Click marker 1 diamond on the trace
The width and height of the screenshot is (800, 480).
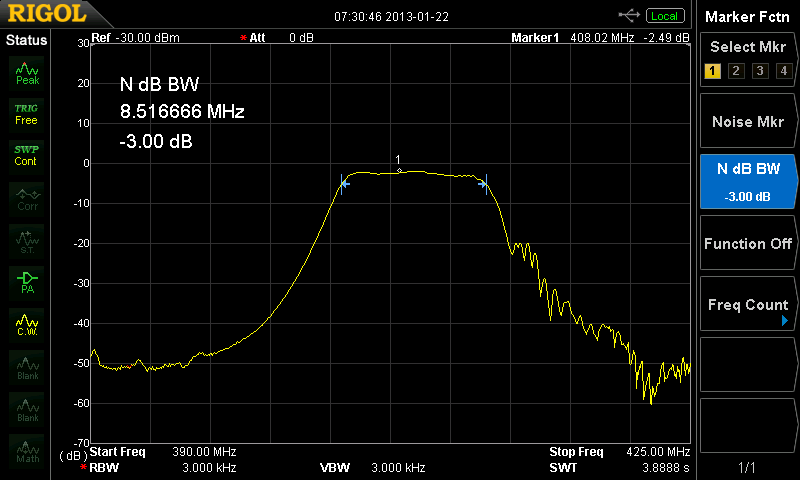(399, 170)
